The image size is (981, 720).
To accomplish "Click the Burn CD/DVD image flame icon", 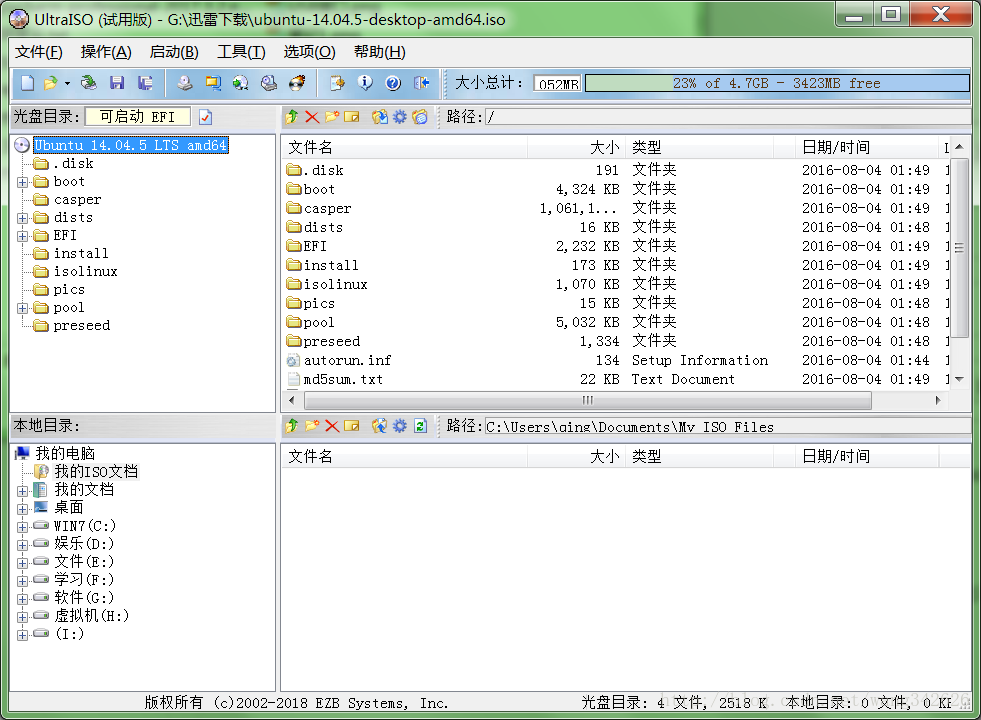I will click(x=297, y=83).
